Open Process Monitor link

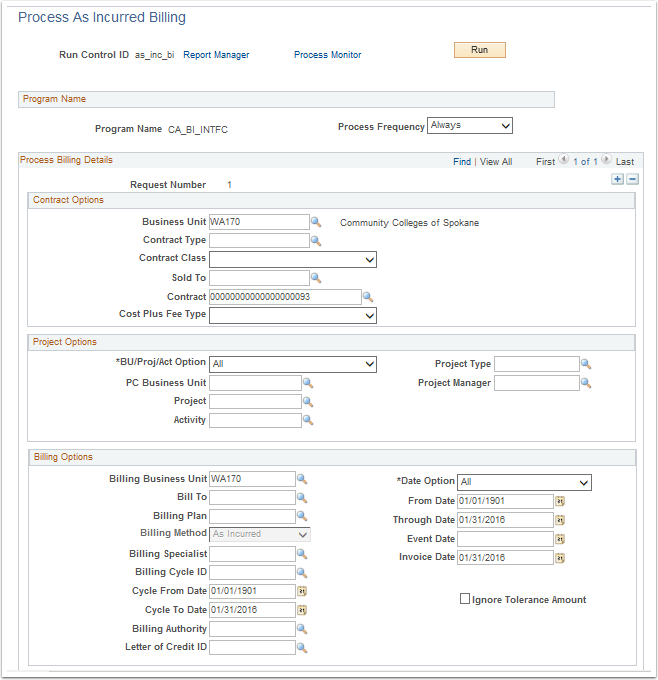327,55
